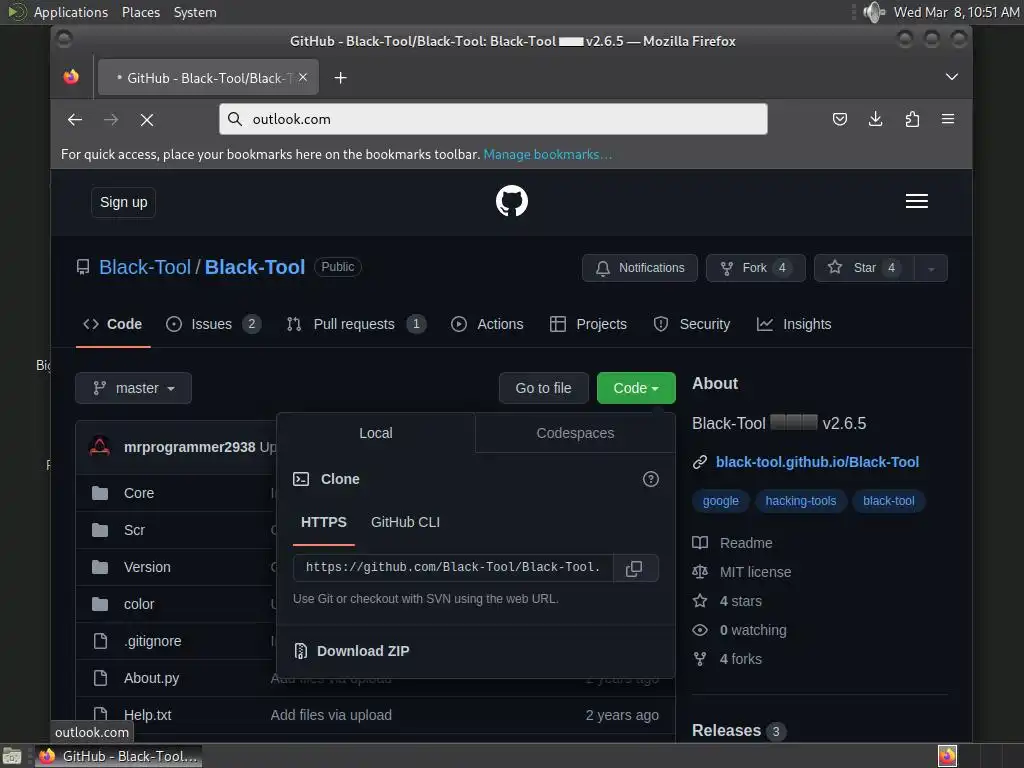Click the link icon beside project website
Viewport: 1024px width, 768px height.
699,462
